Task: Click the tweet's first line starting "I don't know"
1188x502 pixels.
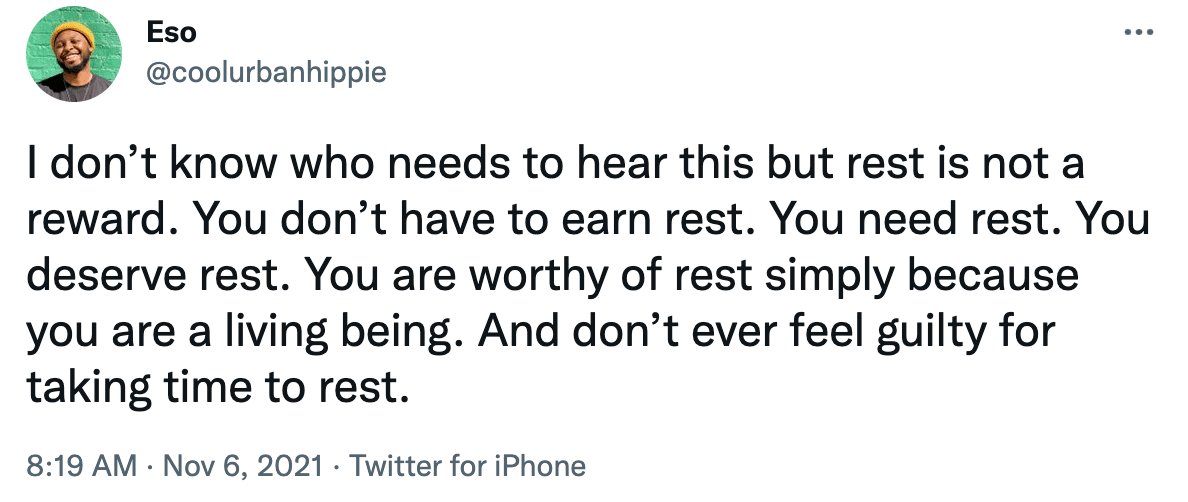Action: [555, 166]
